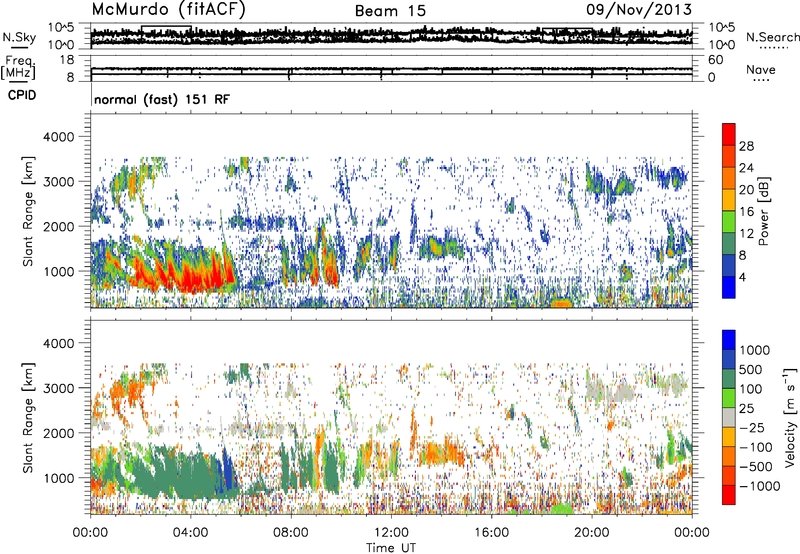Select the N.Sky legend label
This screenshot has width=800, height=554.
coord(19,37)
